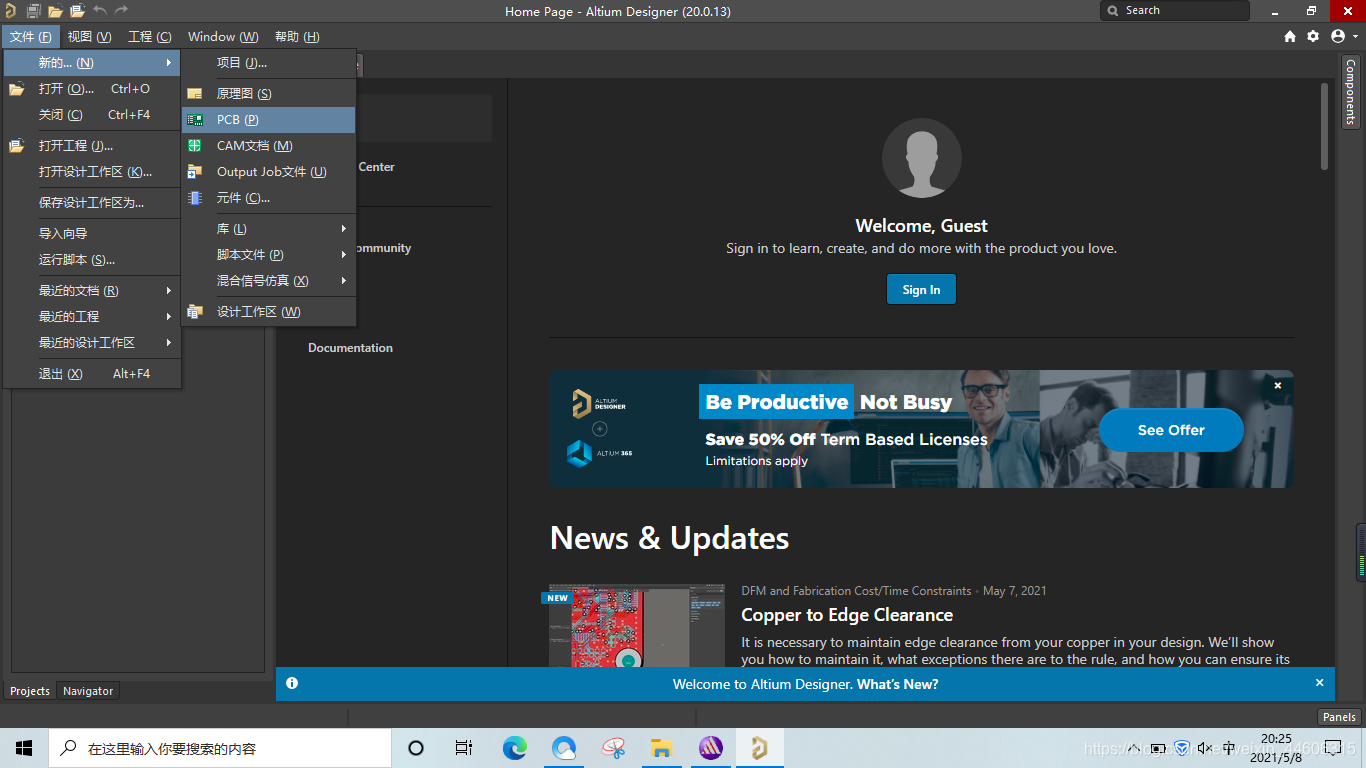The width and height of the screenshot is (1366, 768).
Task: Switch to Navigator panel tab
Action: 88,691
